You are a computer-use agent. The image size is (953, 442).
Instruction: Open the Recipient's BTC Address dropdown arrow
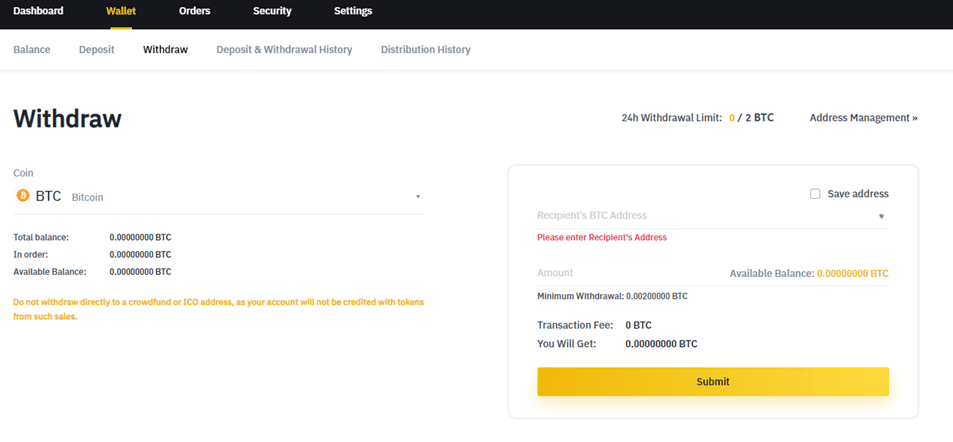pos(881,216)
